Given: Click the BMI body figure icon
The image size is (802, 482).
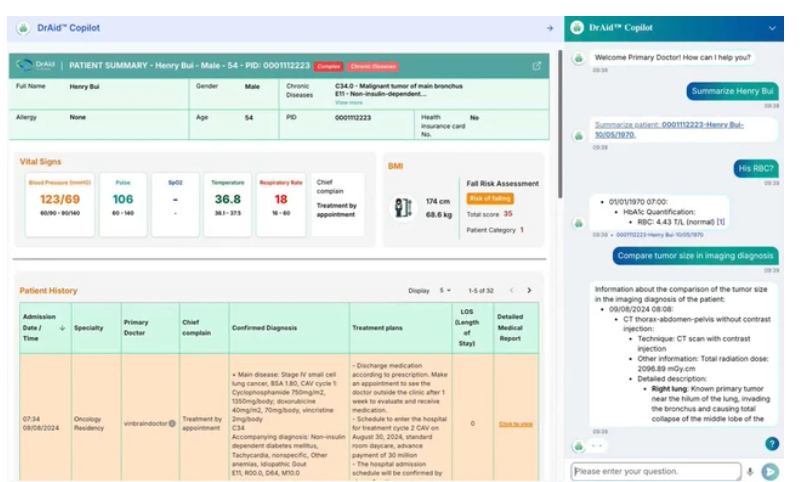Looking at the screenshot, I should click(403, 208).
